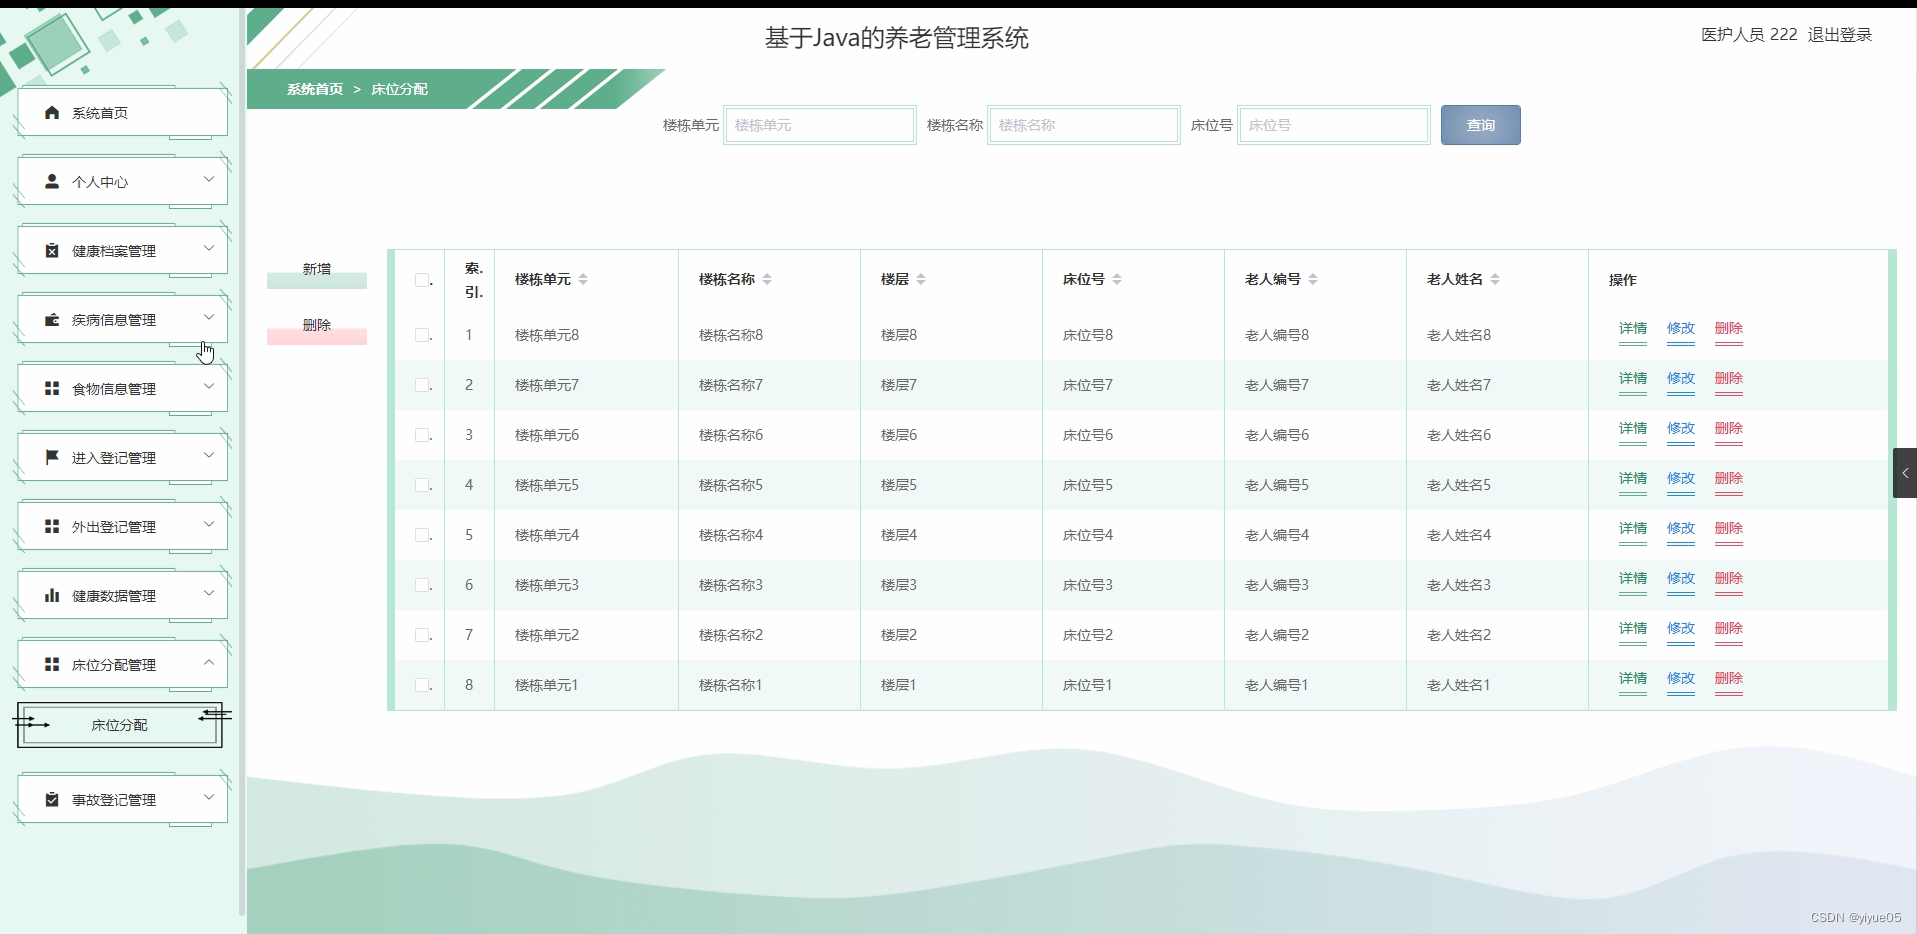Image resolution: width=1917 pixels, height=934 pixels.
Task: Sort table by 楼层 column arrows
Action: (x=921, y=279)
